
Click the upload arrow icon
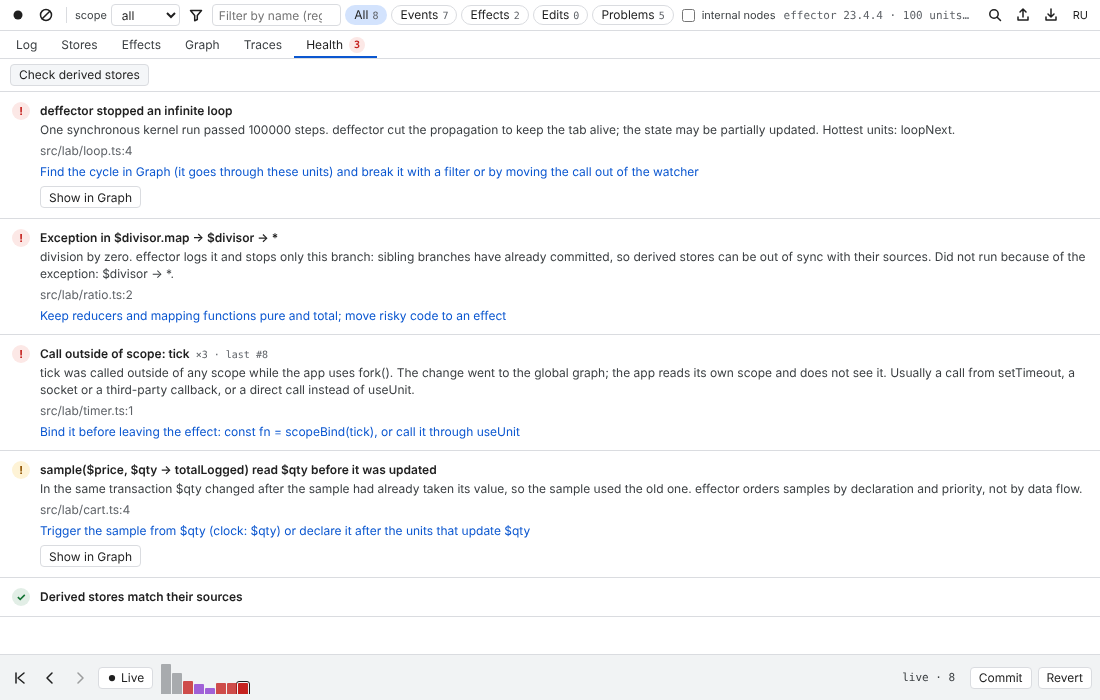(1023, 15)
